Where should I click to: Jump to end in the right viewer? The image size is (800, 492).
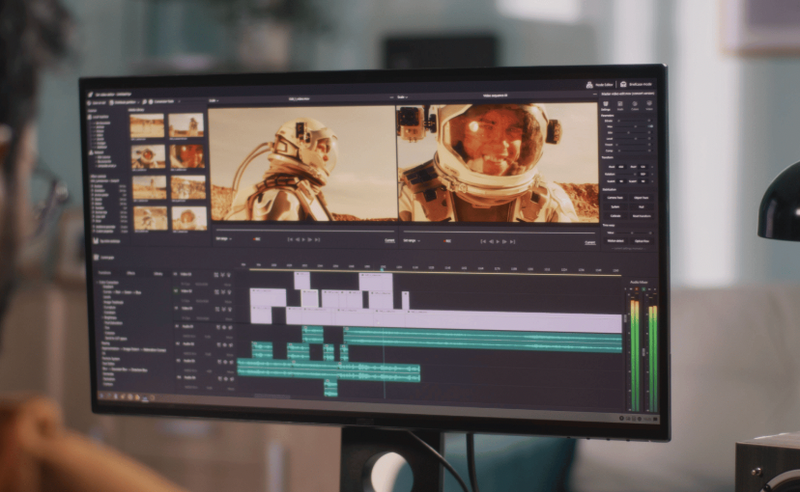[512, 241]
